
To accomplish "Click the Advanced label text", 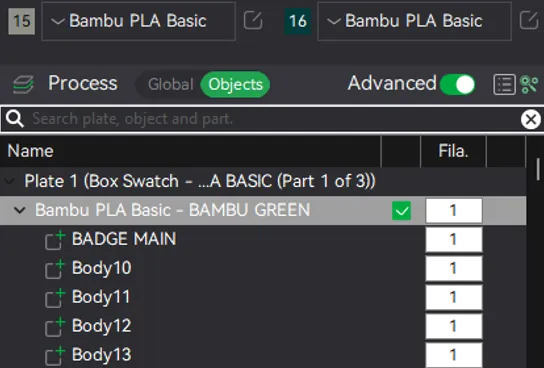I will pyautogui.click(x=392, y=83).
